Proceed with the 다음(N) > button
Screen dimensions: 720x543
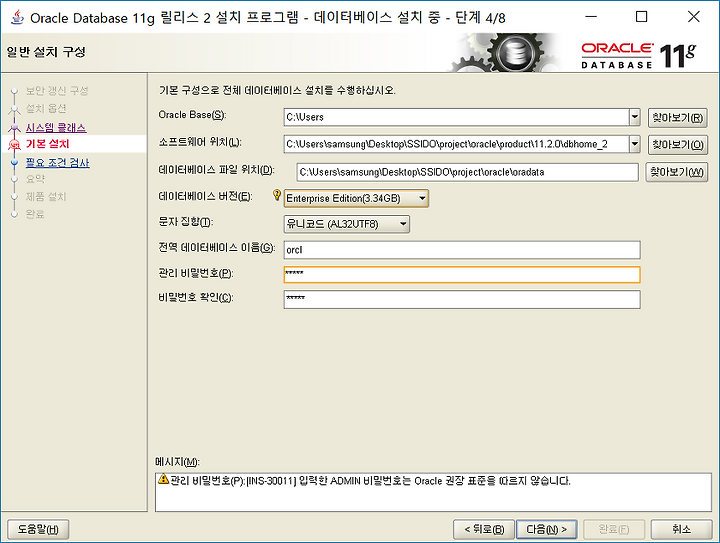546,529
